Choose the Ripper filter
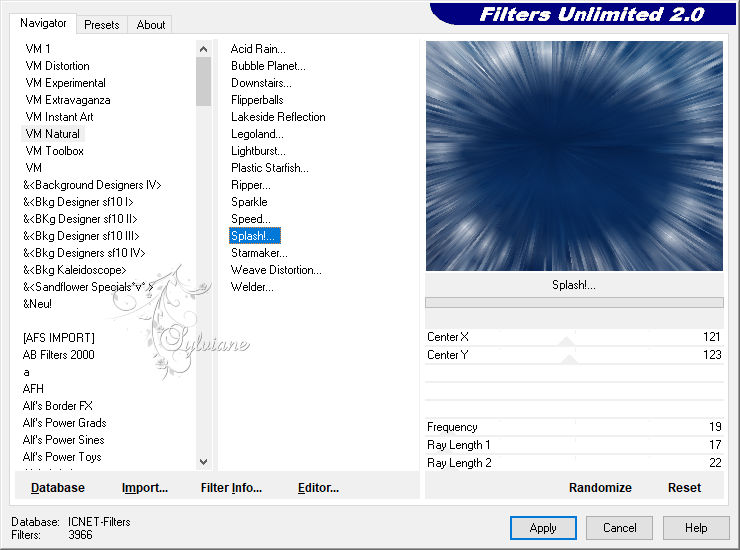Viewport: 740px width, 550px height. point(251,185)
